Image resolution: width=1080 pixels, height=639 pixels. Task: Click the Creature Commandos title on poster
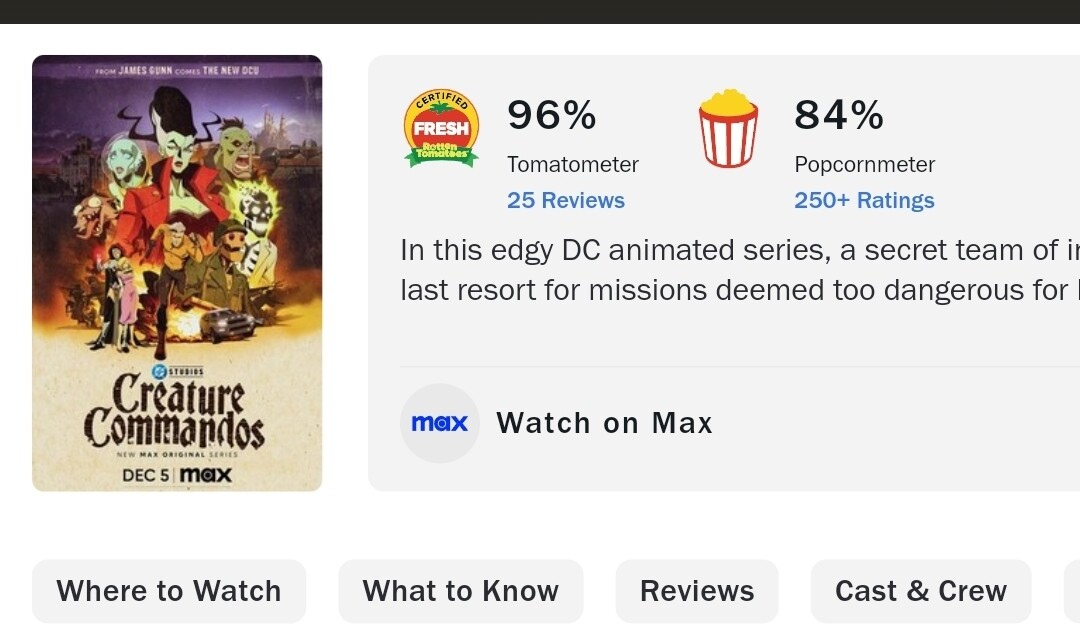pos(175,412)
